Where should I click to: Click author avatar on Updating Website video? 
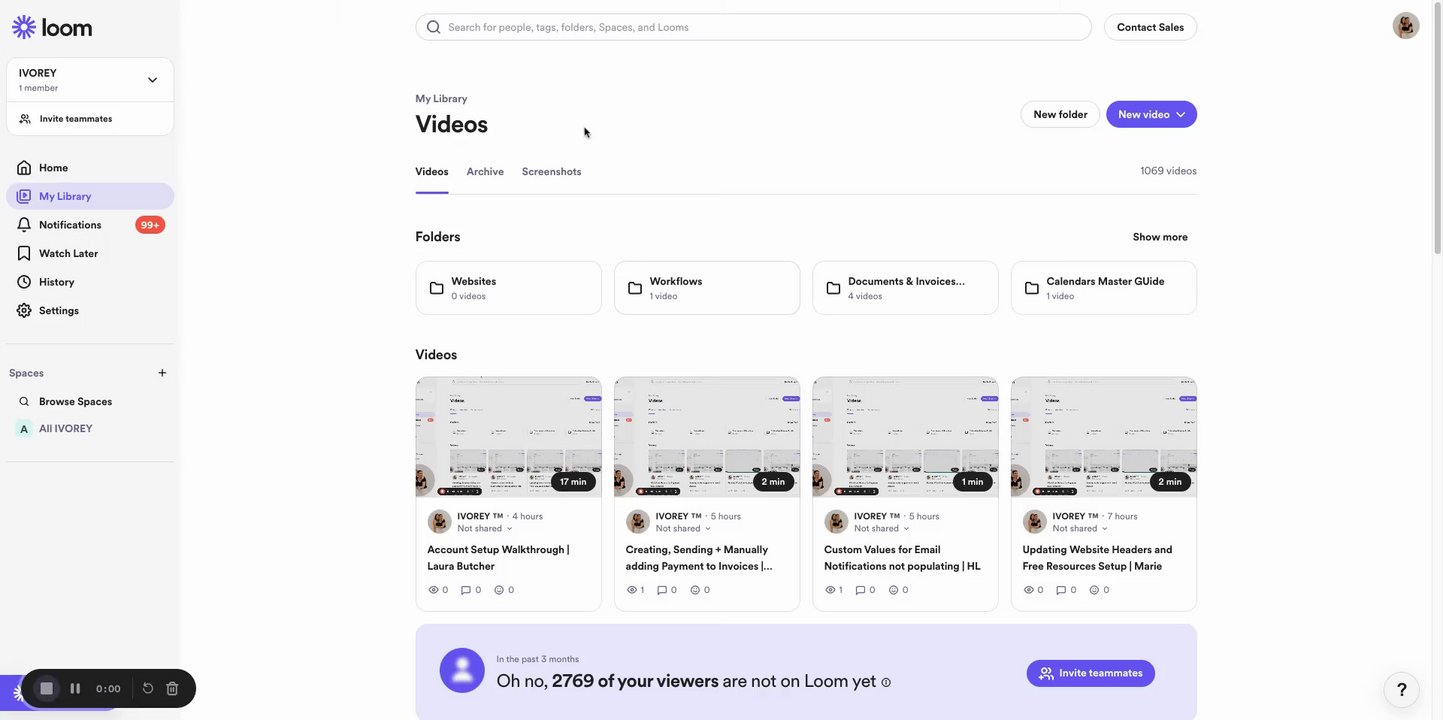coord(1035,522)
